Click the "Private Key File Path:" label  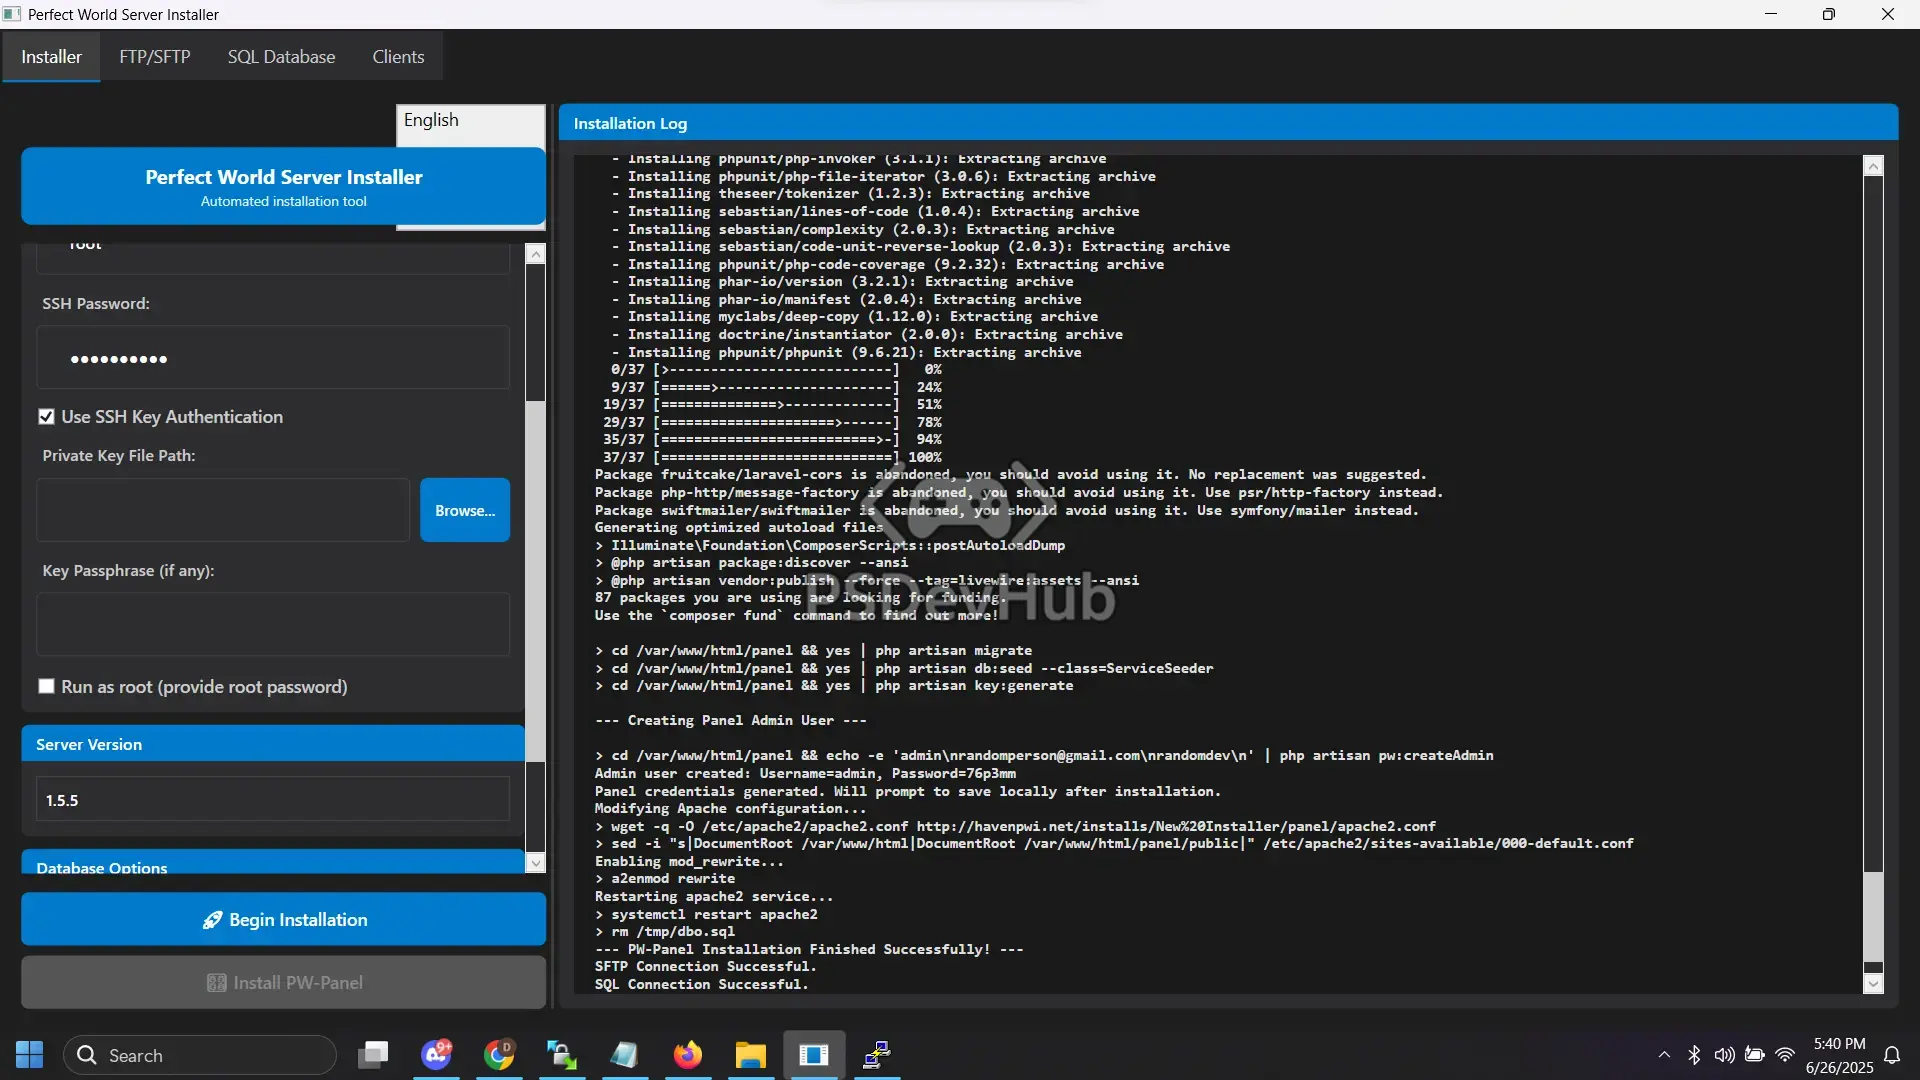pyautogui.click(x=119, y=456)
